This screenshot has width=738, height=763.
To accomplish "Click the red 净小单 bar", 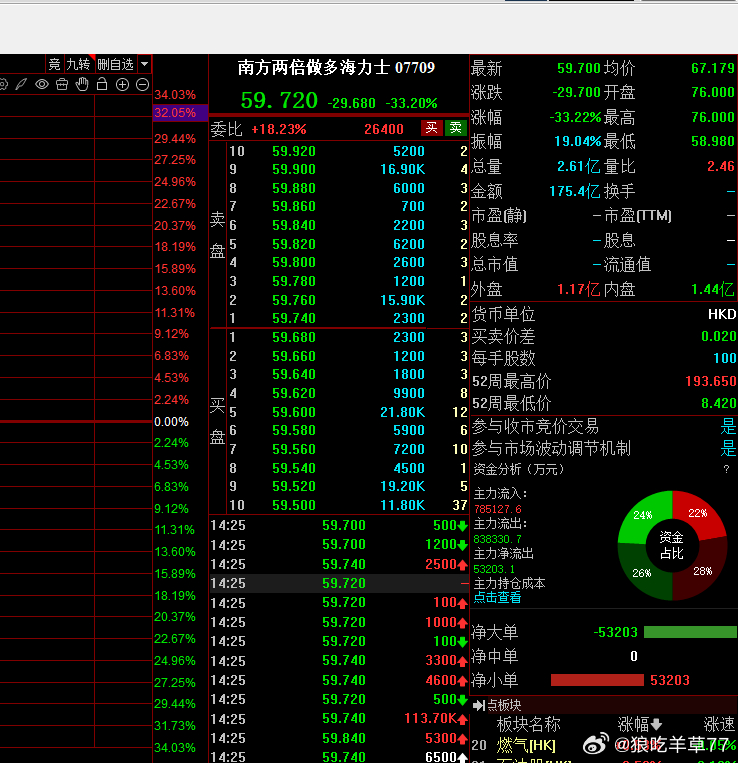I will coord(597,680).
